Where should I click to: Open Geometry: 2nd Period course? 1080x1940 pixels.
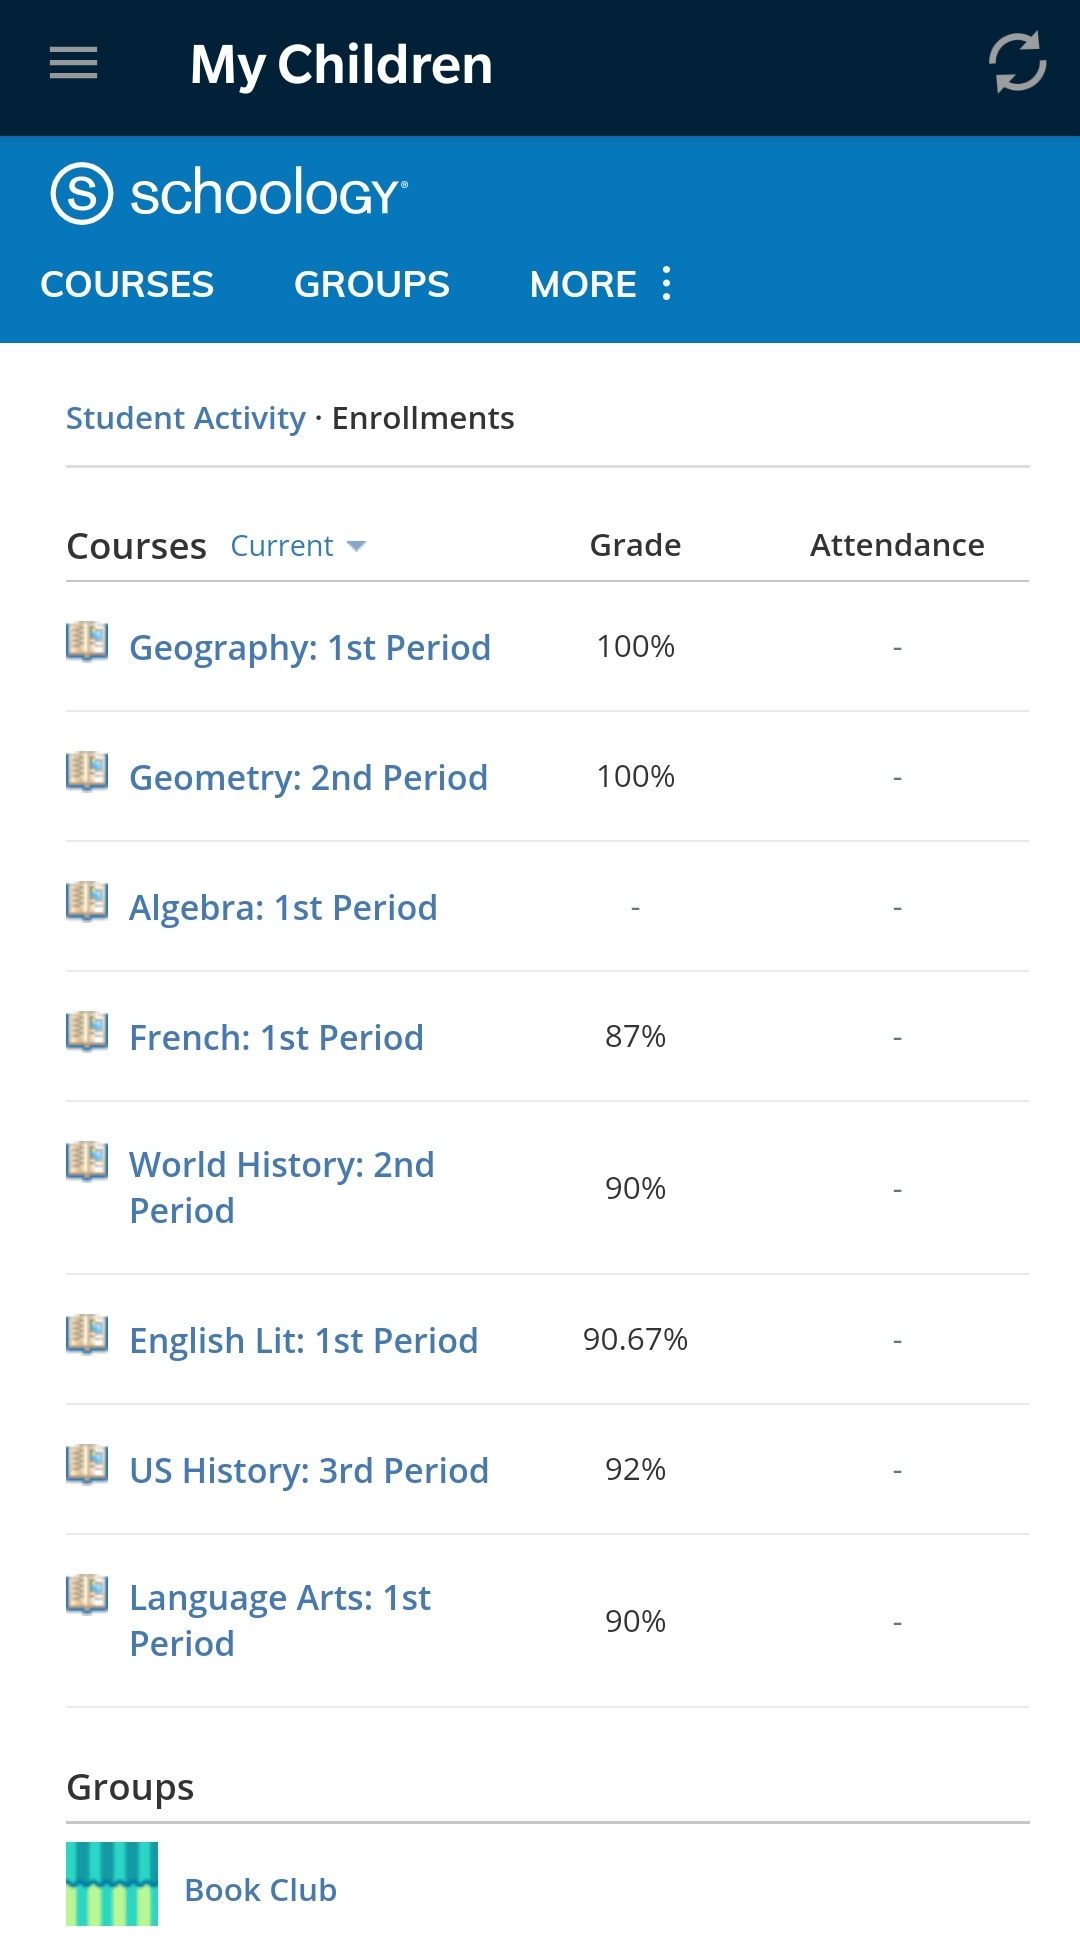coord(308,778)
